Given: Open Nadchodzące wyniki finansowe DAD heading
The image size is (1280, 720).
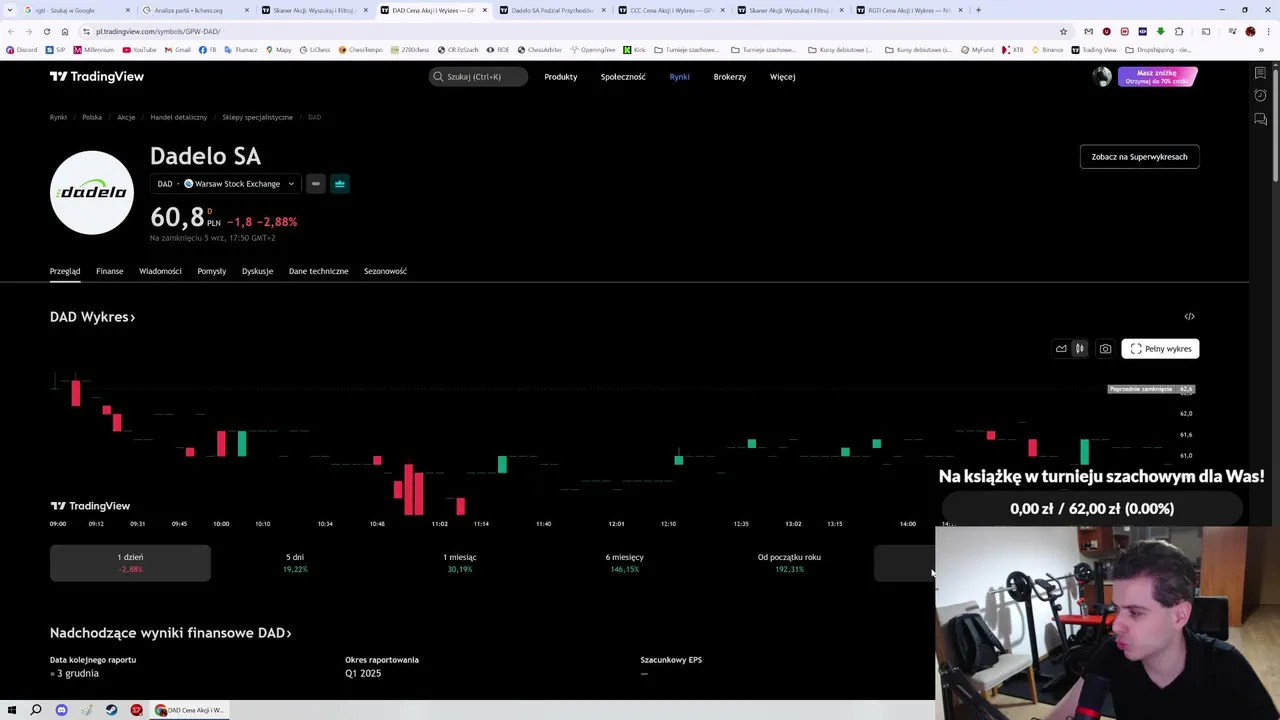Looking at the screenshot, I should (x=170, y=633).
